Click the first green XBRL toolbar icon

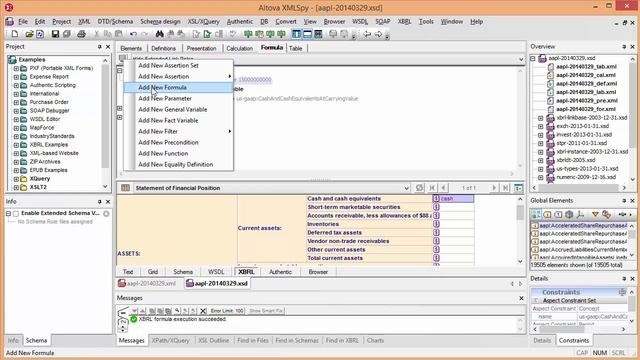248,34
